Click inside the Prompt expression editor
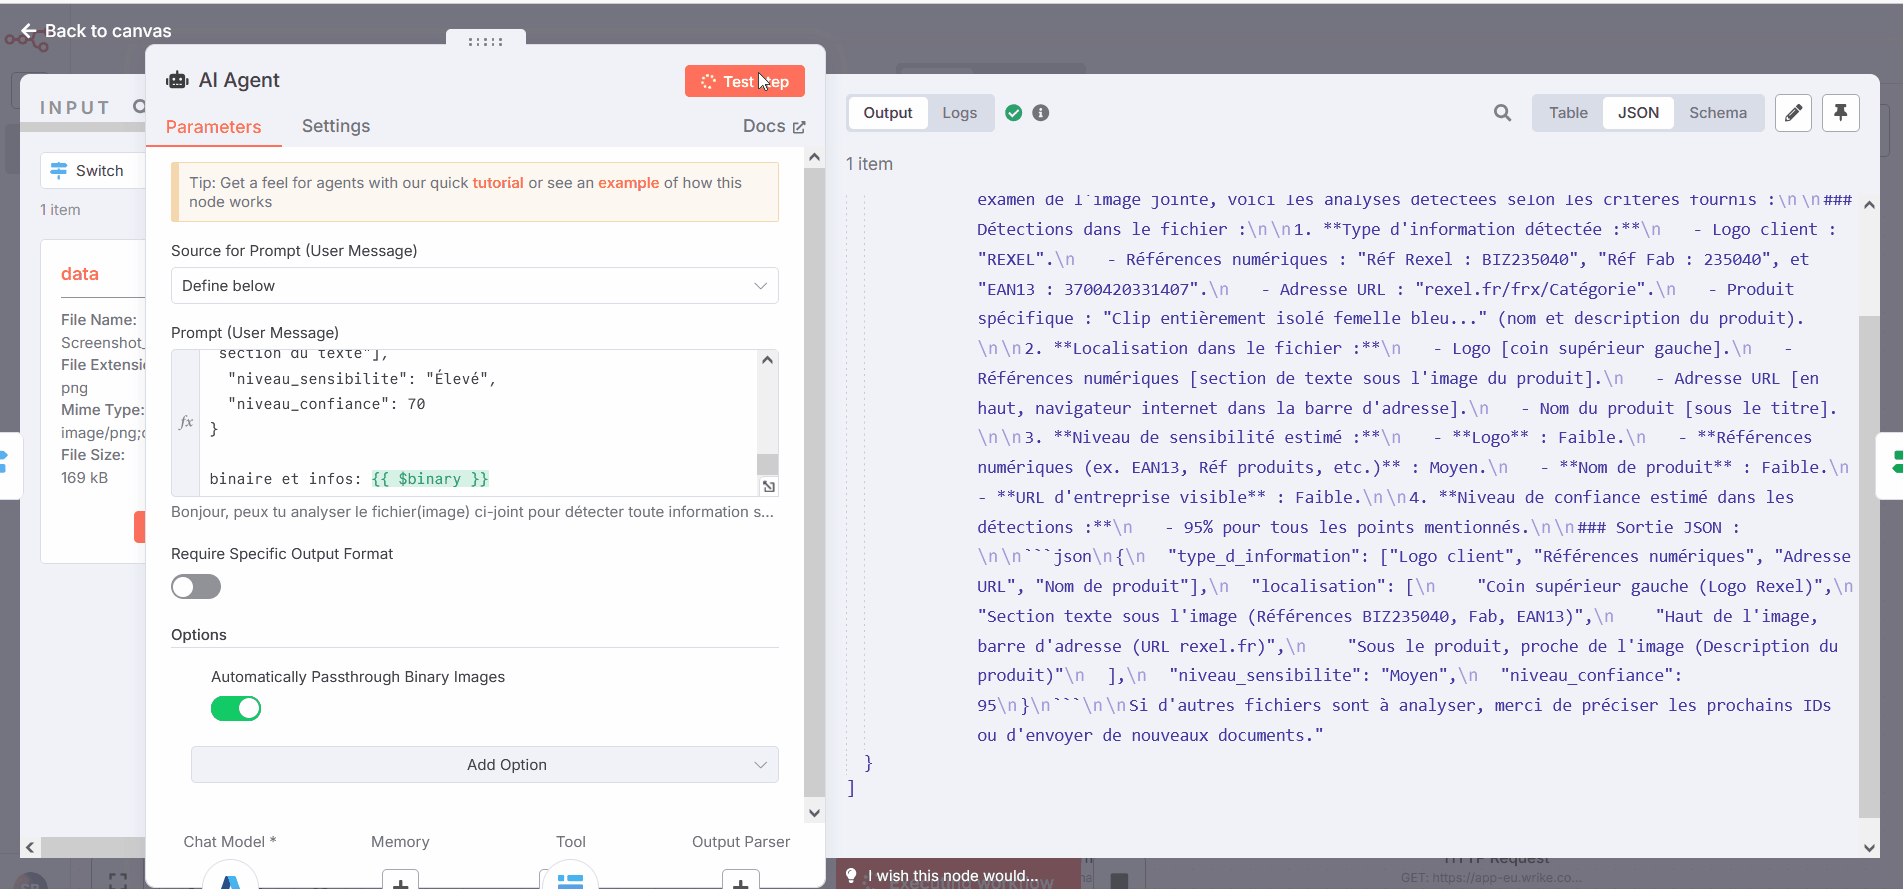The height and width of the screenshot is (889, 1903). (480, 422)
